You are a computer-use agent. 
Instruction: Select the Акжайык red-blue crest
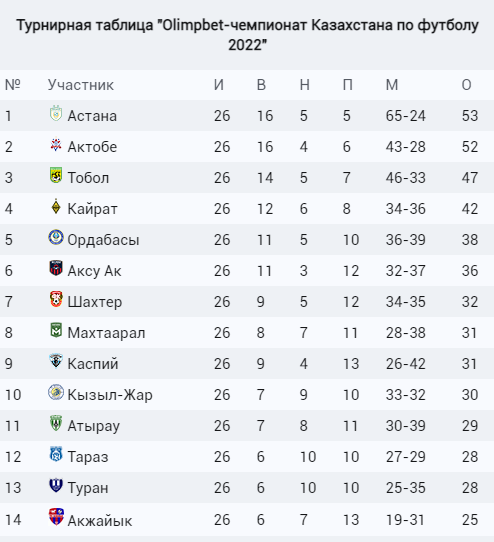click(x=56, y=517)
